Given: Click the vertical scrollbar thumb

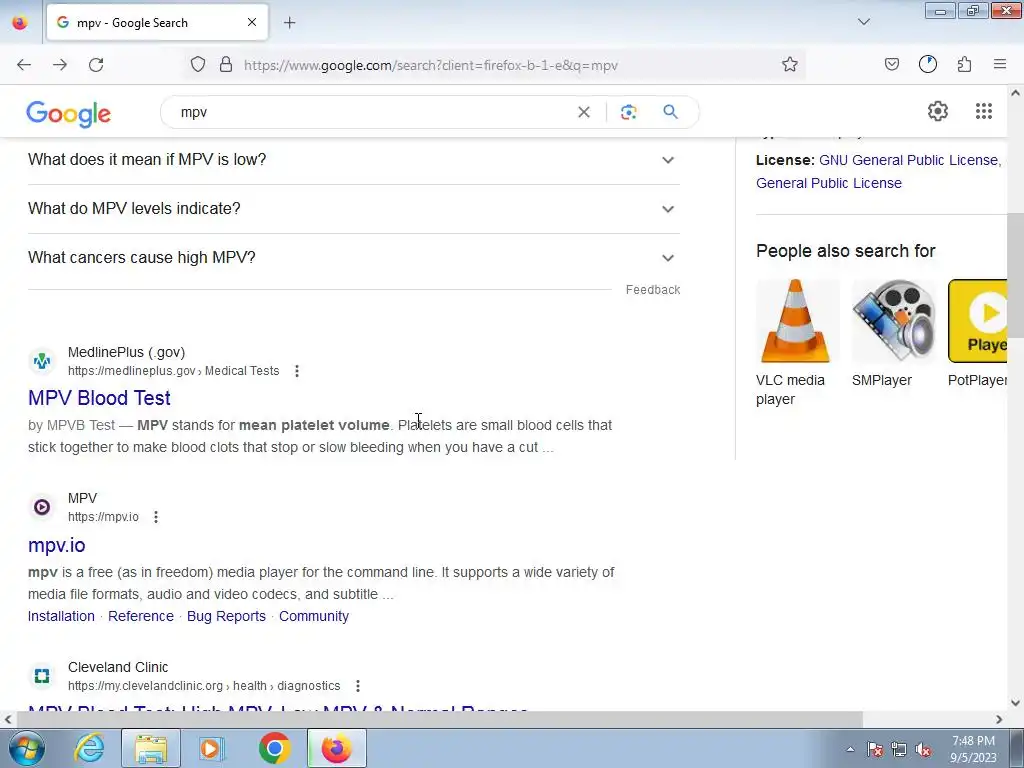Looking at the screenshot, I should (1015, 277).
